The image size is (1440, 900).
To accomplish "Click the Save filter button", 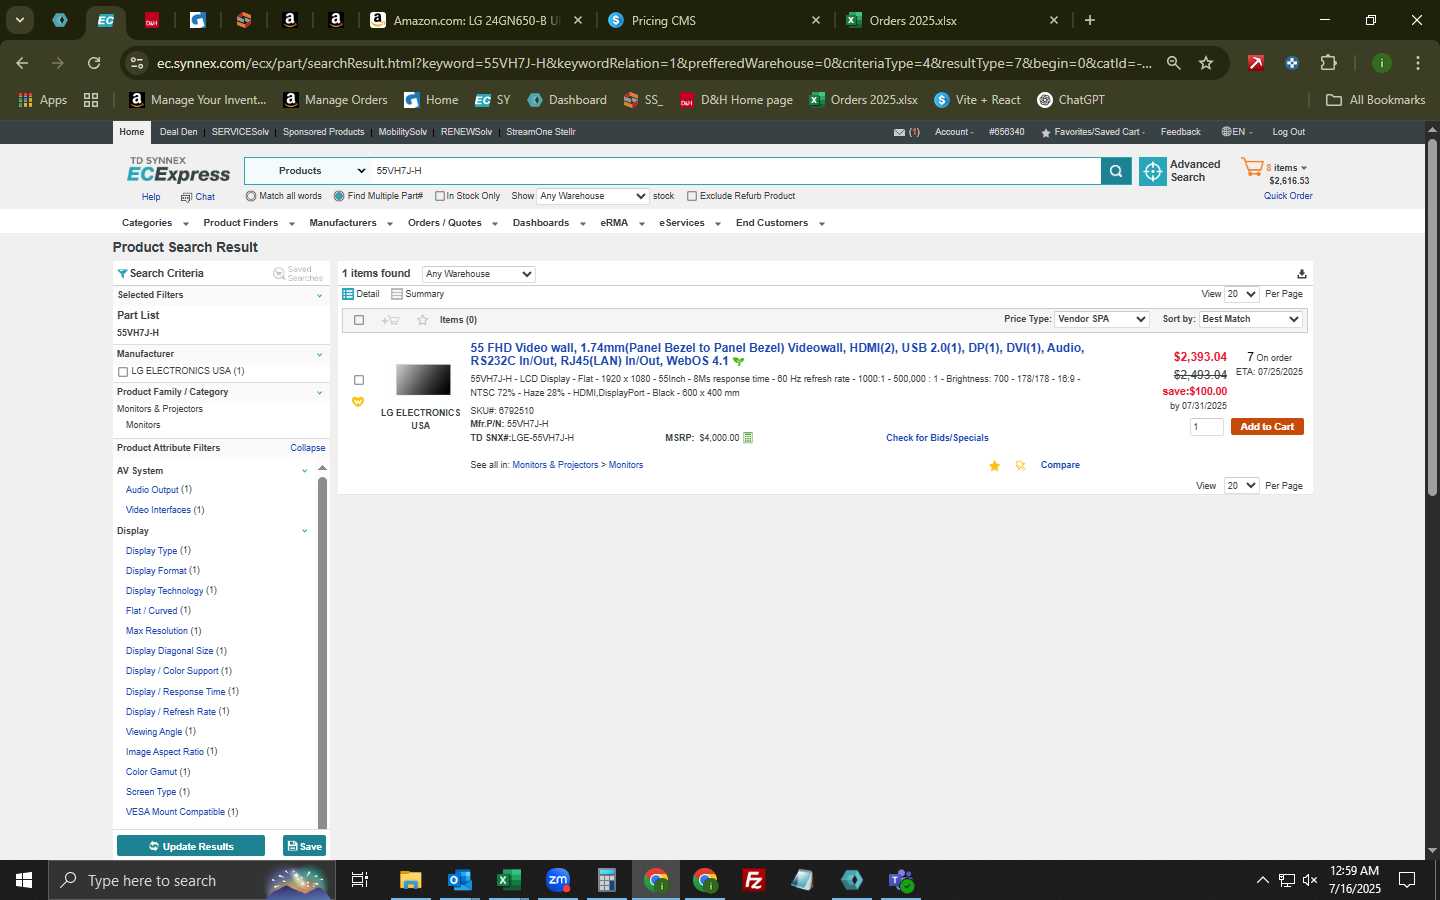I will point(304,846).
